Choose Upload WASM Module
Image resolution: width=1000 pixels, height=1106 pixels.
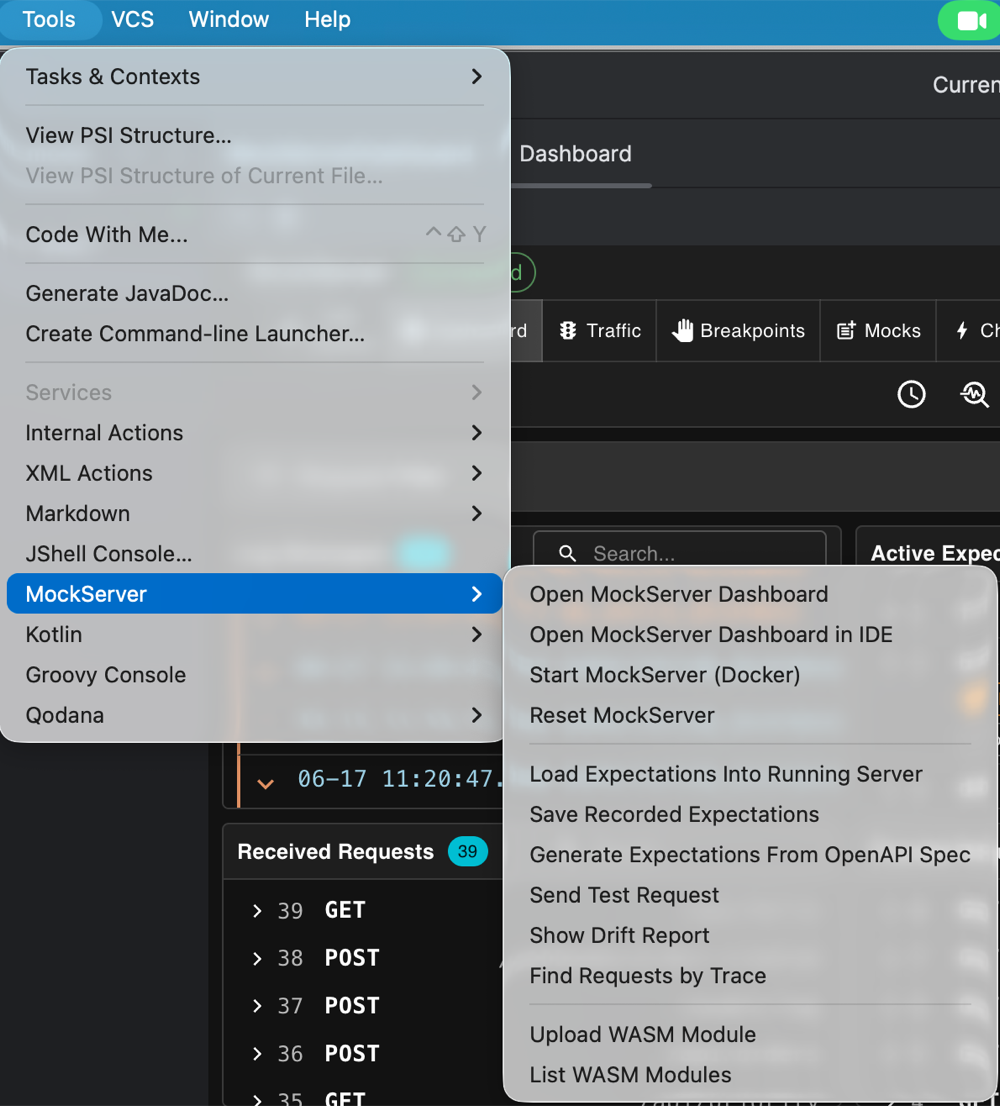tap(750, 1034)
